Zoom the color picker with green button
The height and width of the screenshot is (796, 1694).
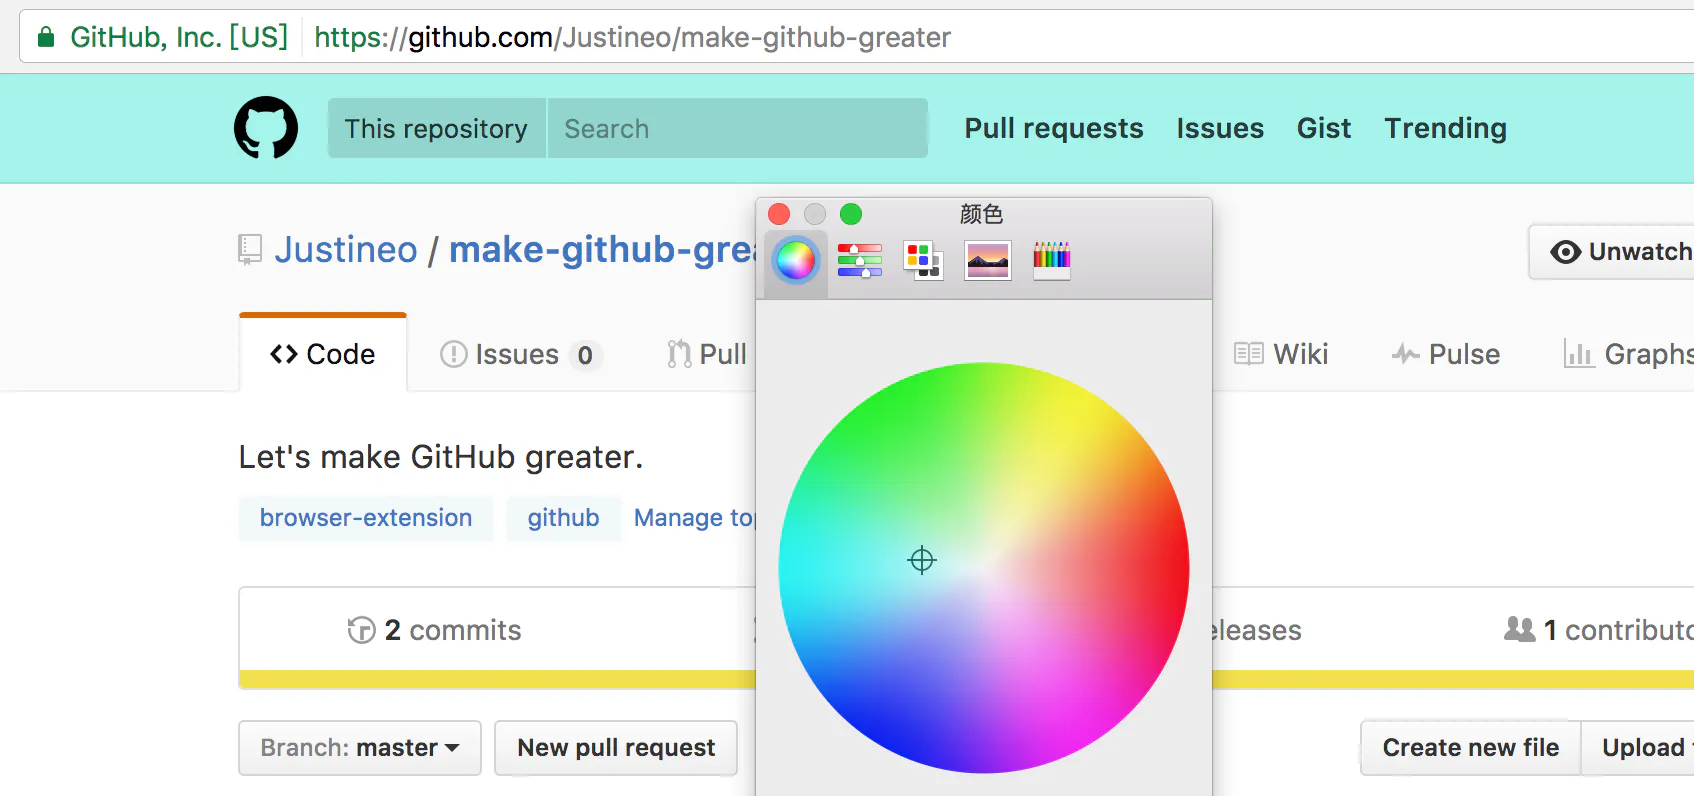[x=851, y=214]
